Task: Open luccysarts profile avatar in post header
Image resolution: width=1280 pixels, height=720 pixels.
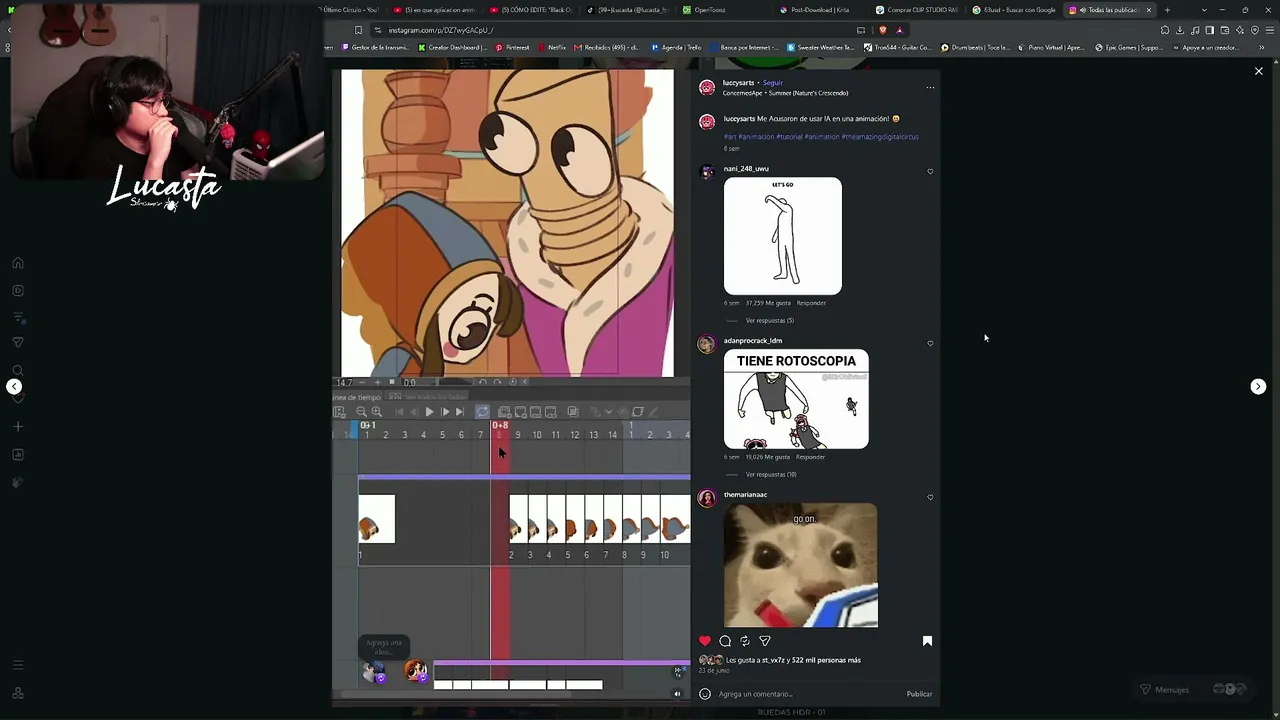Action: click(x=707, y=88)
